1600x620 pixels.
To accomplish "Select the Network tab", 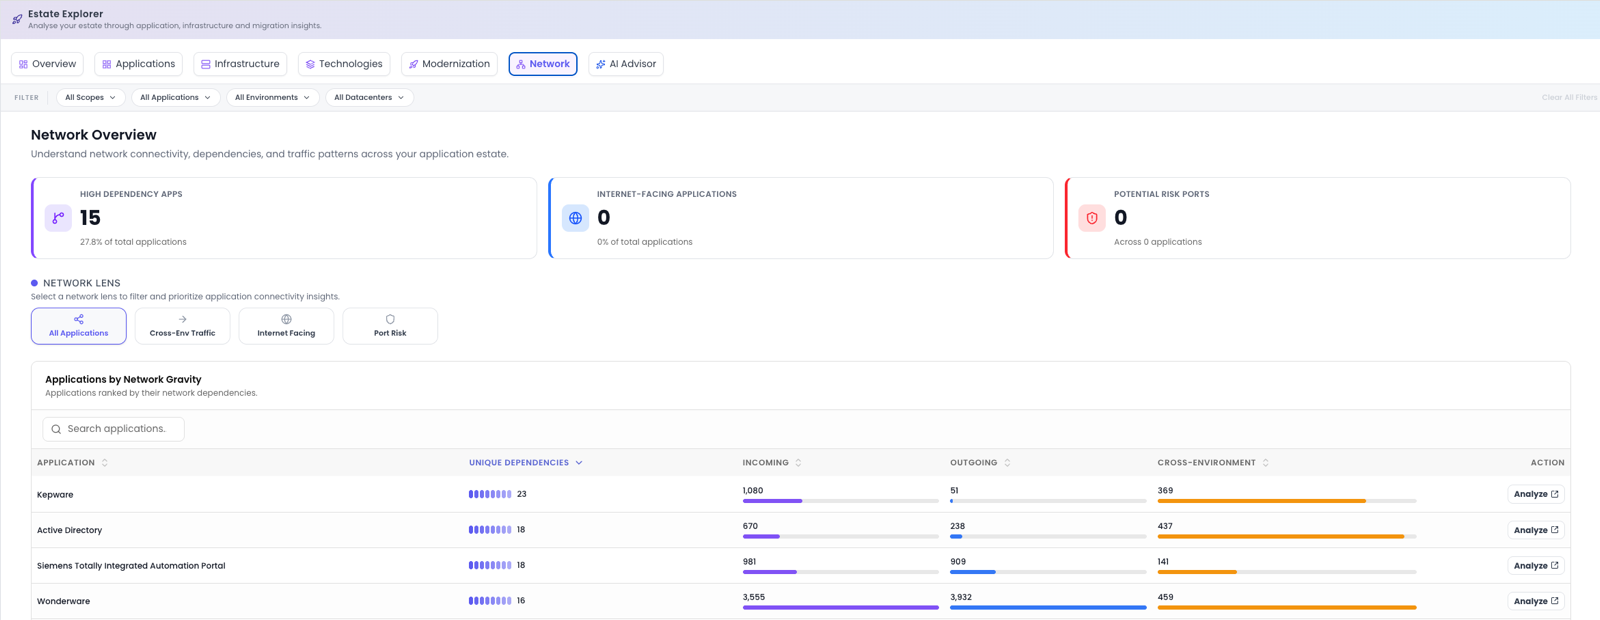I will pyautogui.click(x=543, y=64).
